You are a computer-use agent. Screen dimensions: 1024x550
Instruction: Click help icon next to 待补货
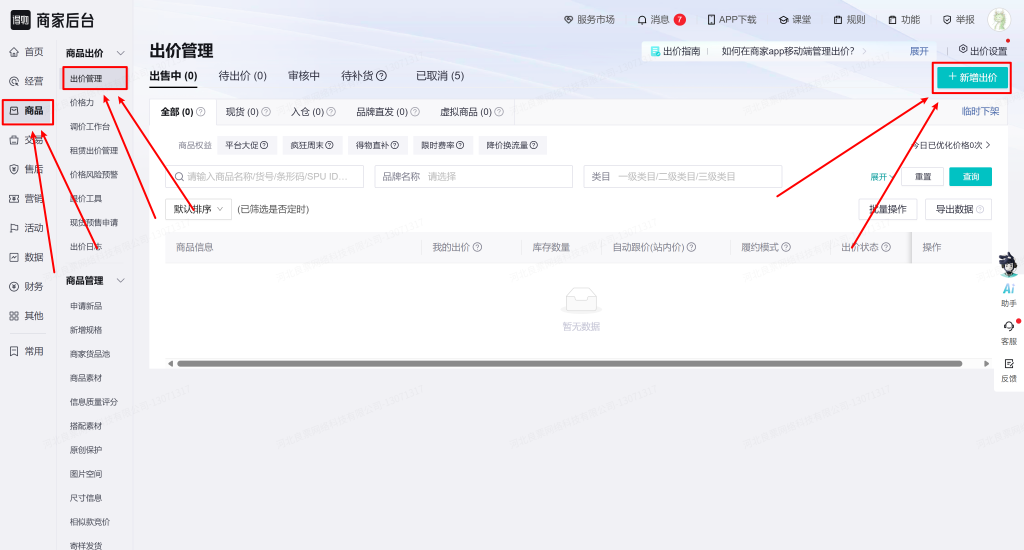[x=382, y=76]
